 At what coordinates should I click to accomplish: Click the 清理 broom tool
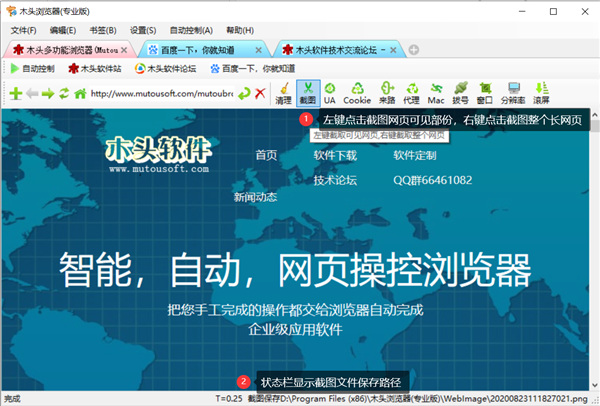[x=284, y=93]
